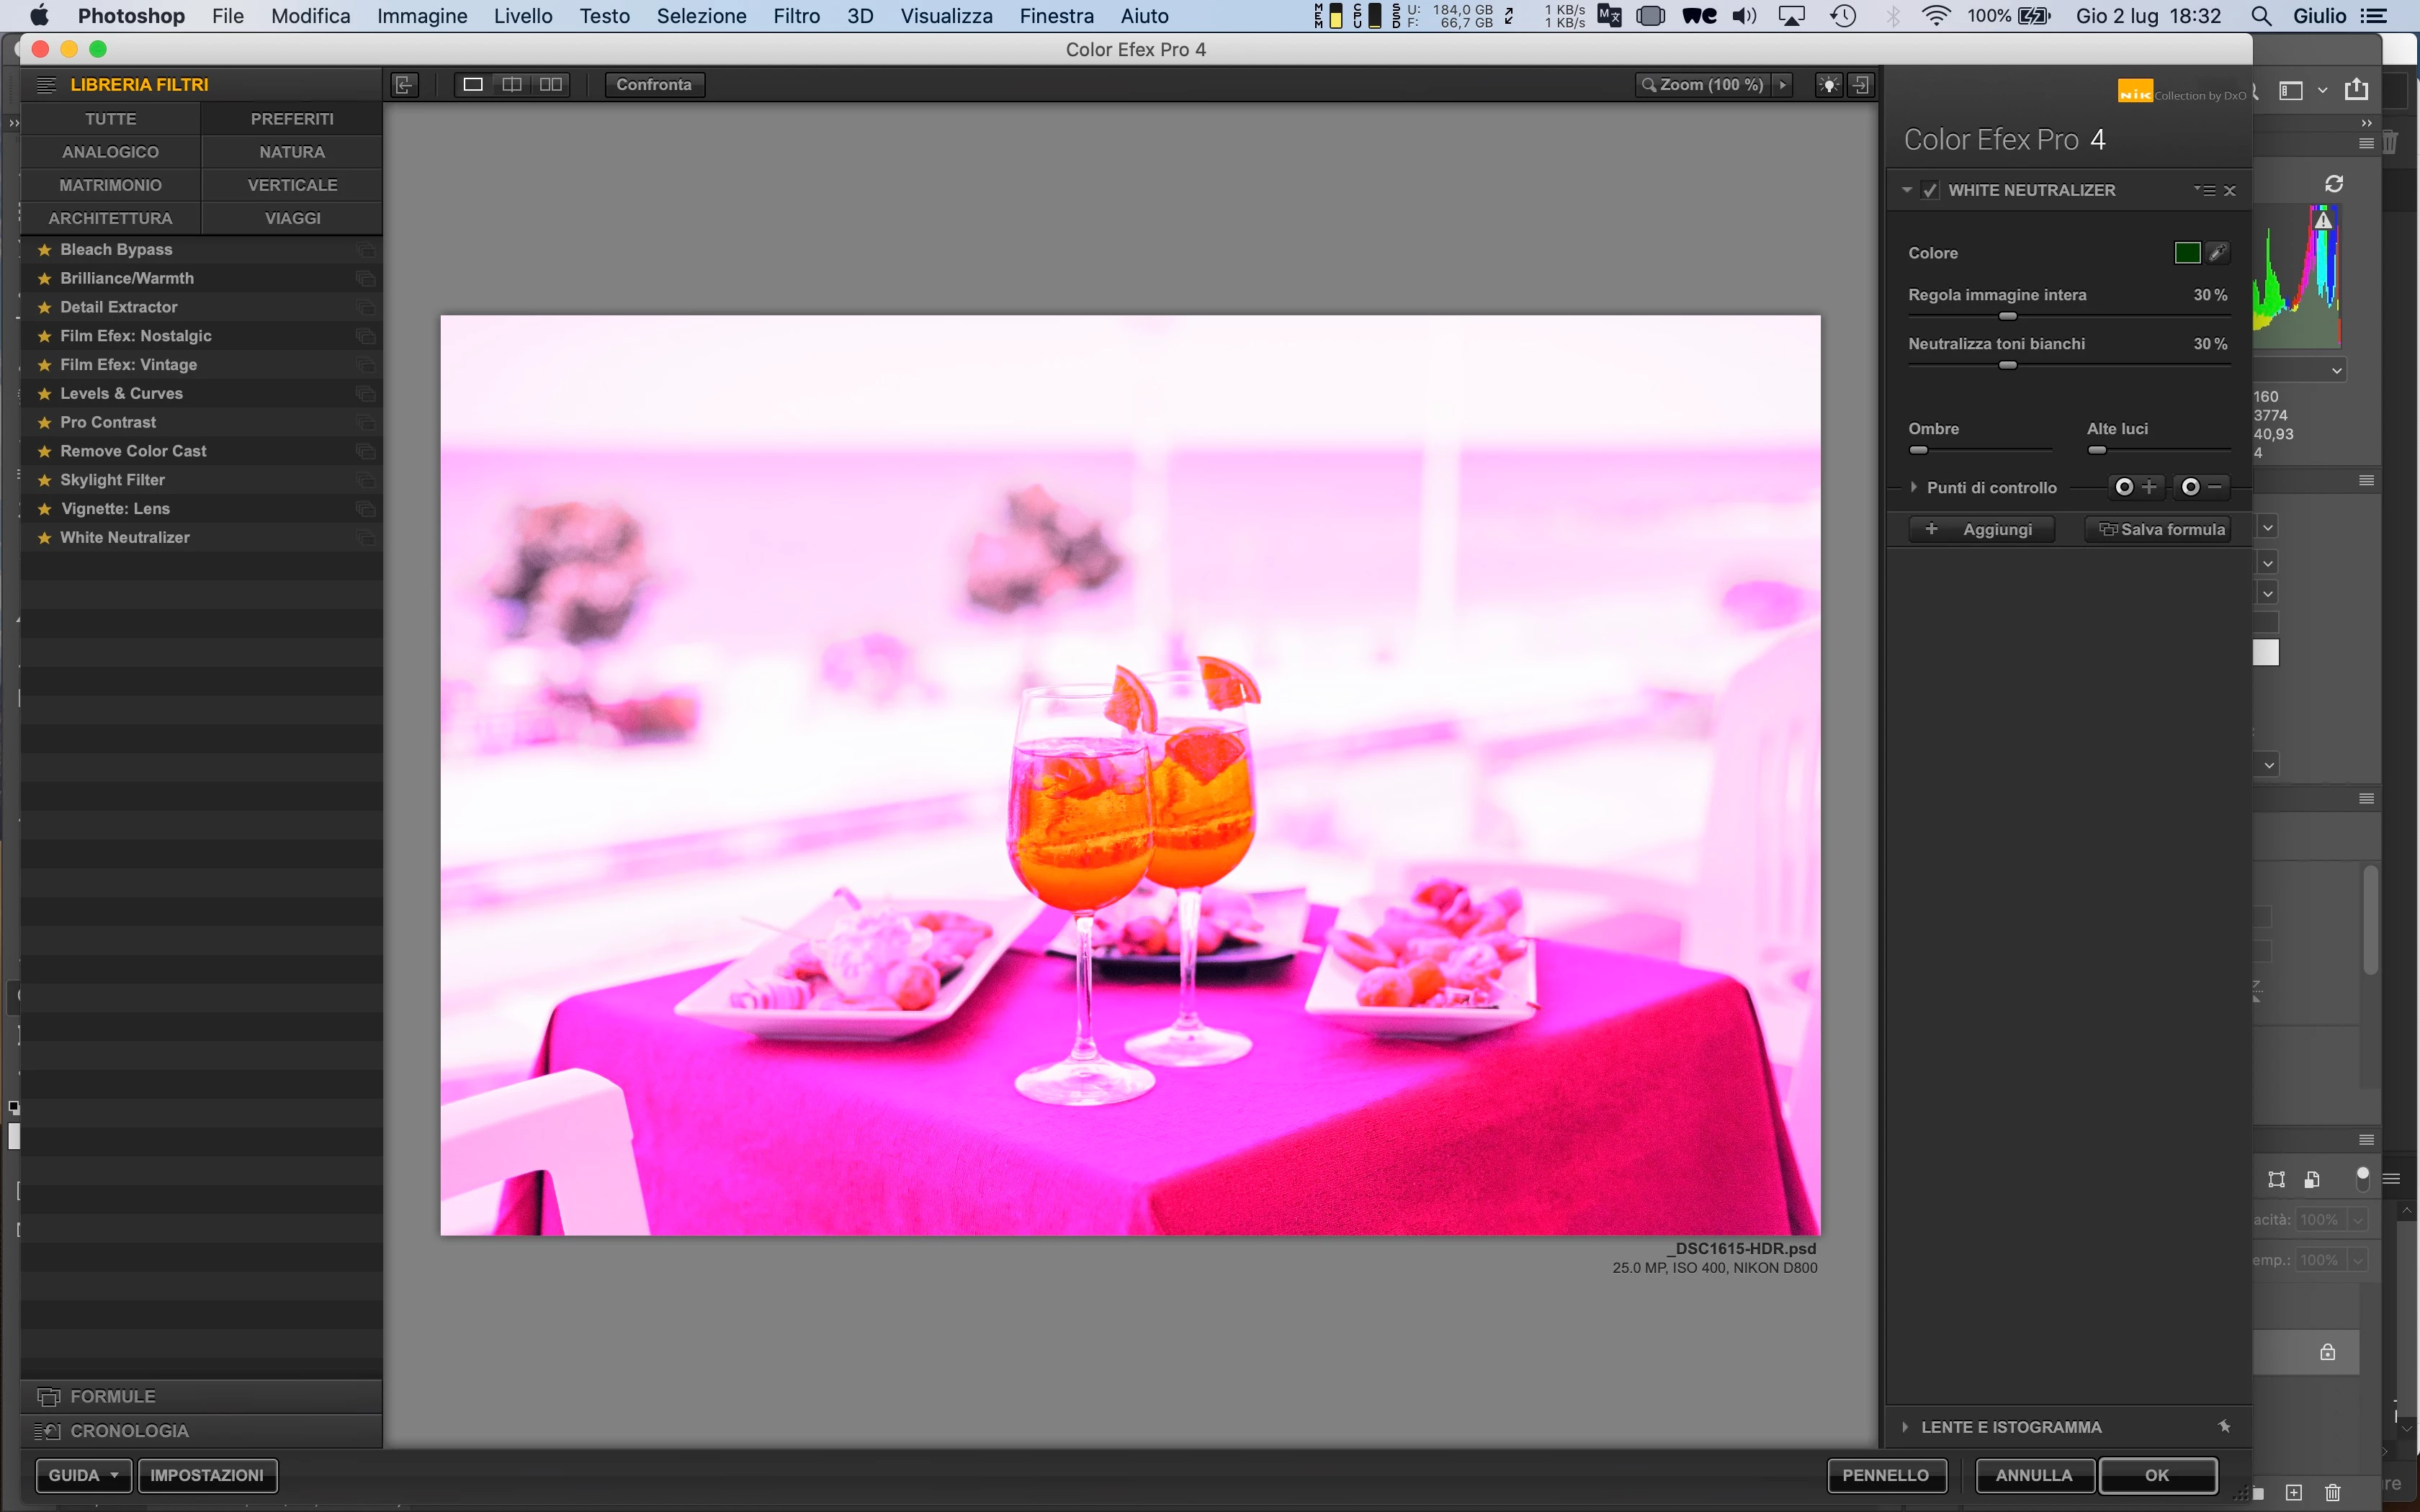The image size is (2420, 1512).
Task: Add a negative control point
Action: 2201,487
